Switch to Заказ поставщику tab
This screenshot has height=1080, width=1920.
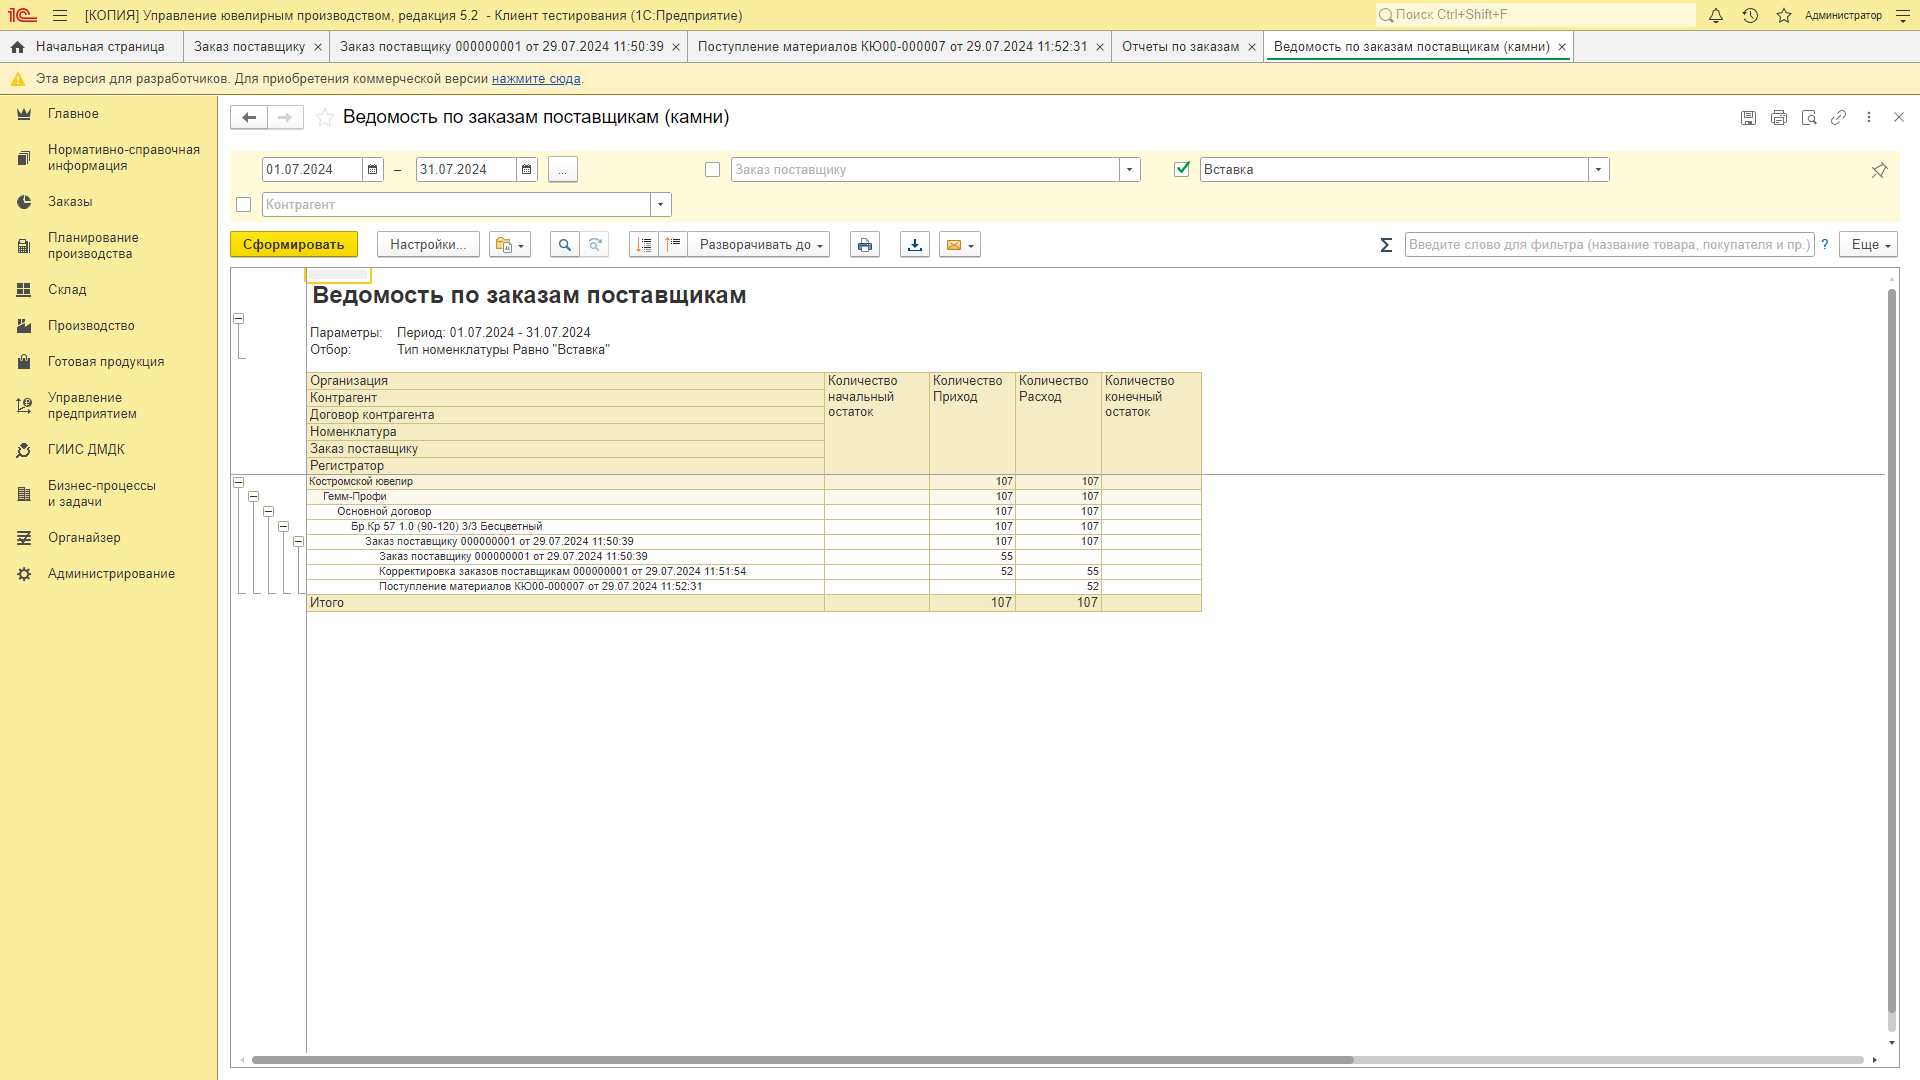pos(250,47)
